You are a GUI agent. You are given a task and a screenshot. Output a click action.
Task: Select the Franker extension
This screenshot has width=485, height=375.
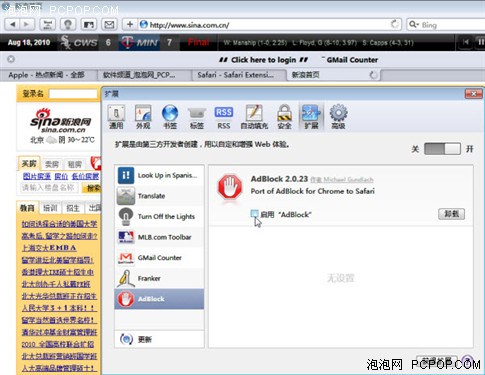click(x=159, y=278)
